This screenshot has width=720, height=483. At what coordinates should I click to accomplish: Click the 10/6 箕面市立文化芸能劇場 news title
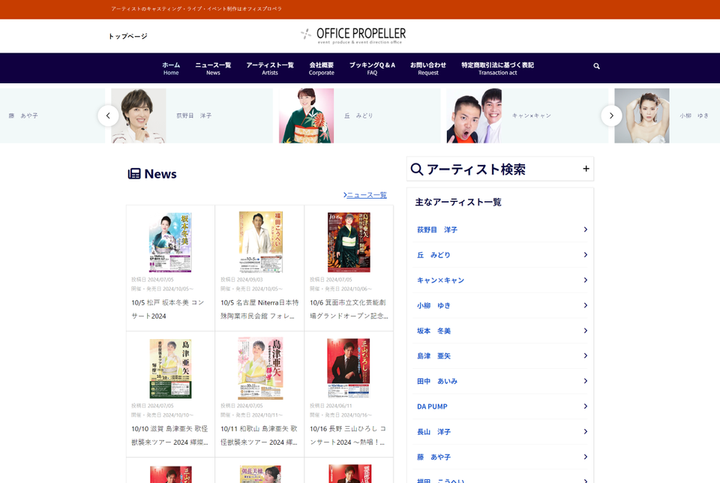(349, 309)
